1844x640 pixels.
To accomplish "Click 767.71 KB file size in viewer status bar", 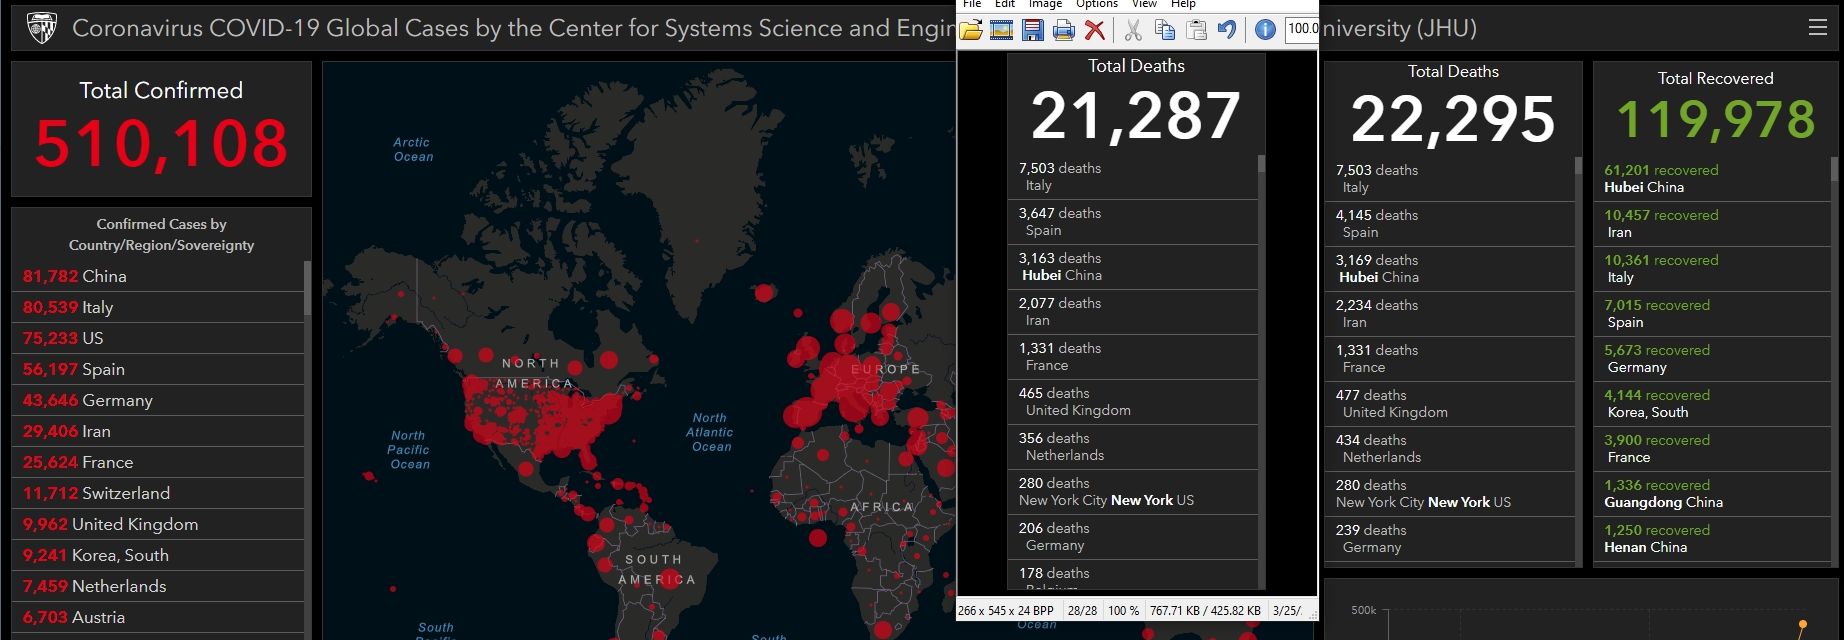I will coord(1204,610).
